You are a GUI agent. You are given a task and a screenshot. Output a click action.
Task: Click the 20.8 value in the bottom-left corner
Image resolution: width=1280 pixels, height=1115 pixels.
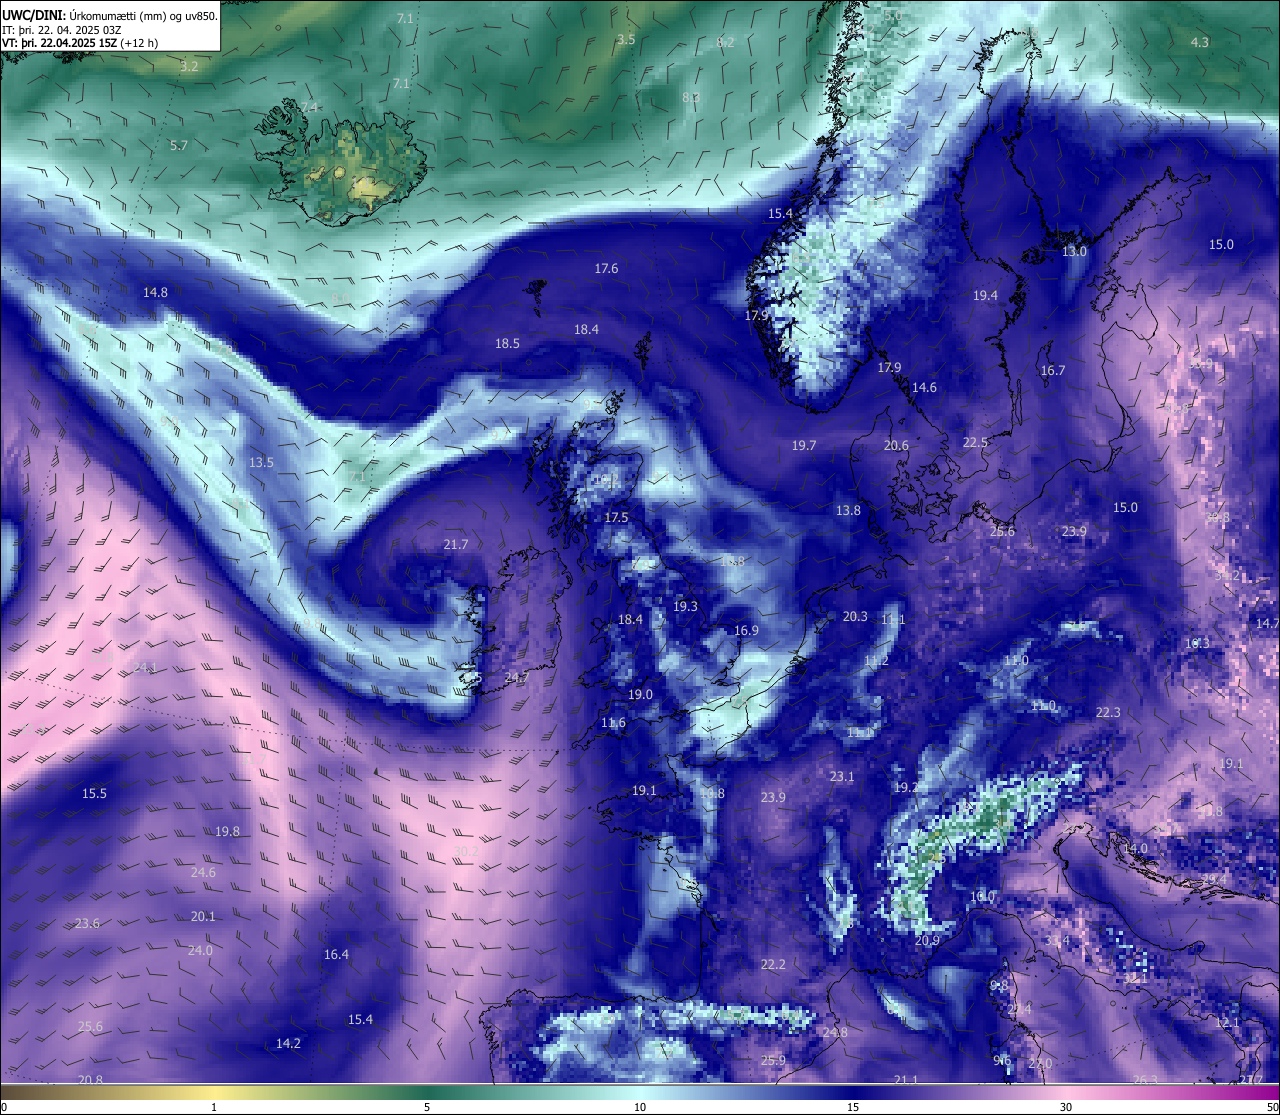pyautogui.click(x=90, y=1079)
